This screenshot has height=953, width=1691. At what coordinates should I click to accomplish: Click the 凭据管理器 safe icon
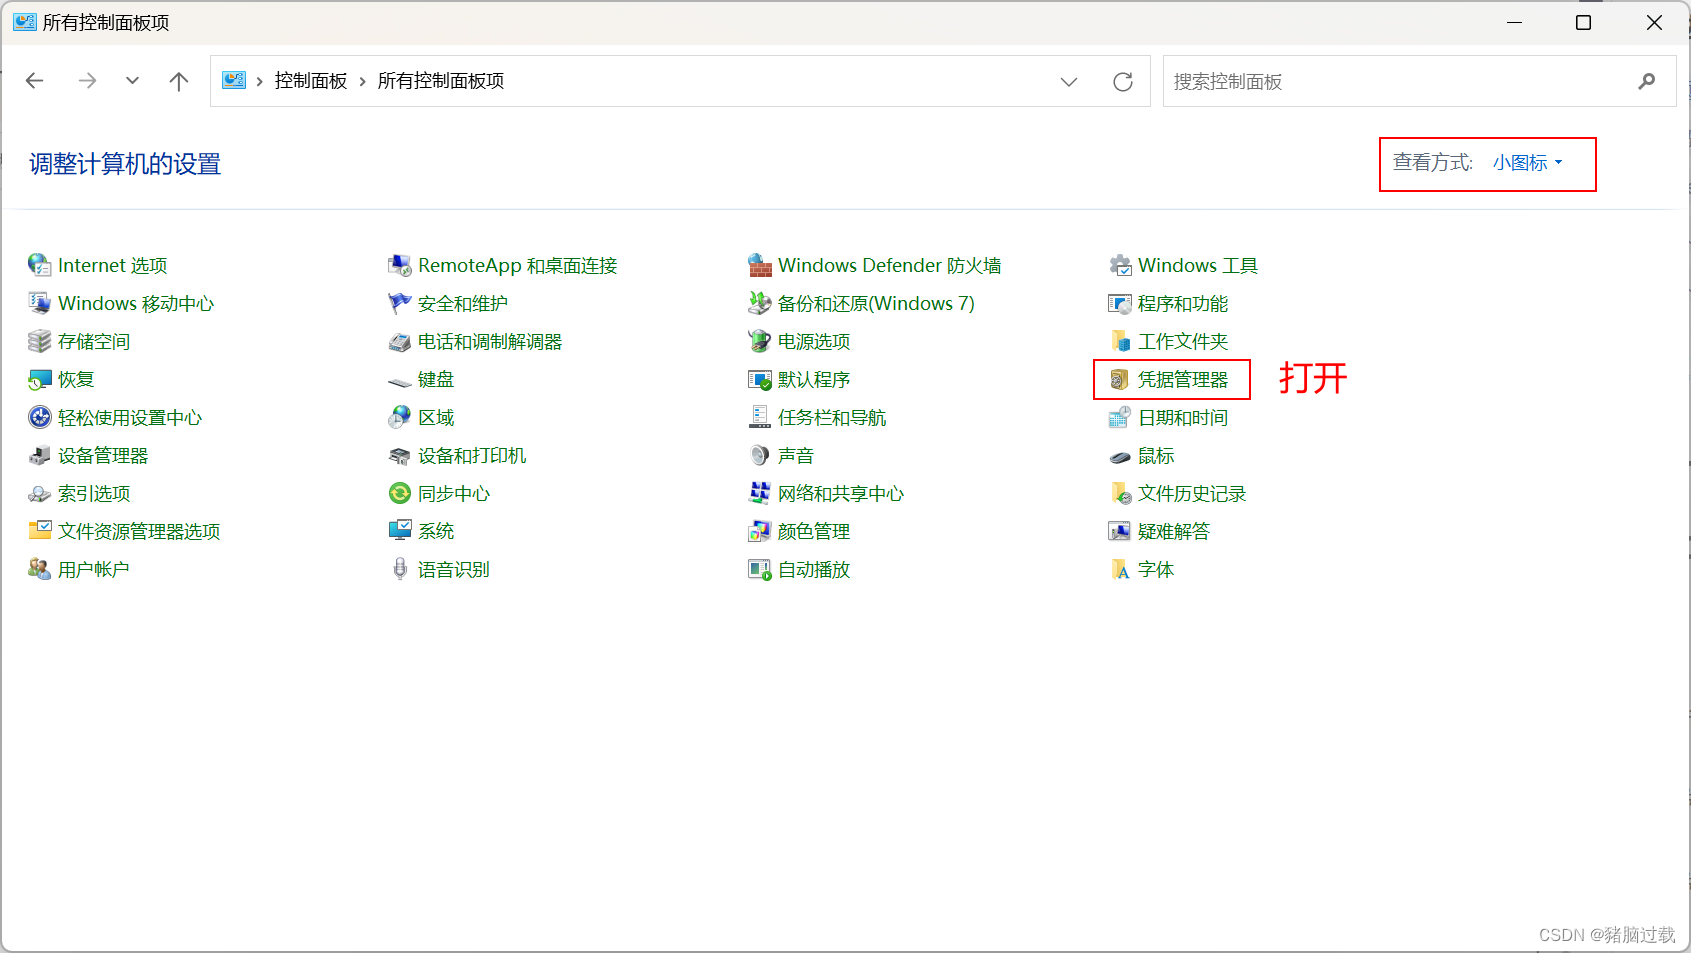[x=1119, y=379]
